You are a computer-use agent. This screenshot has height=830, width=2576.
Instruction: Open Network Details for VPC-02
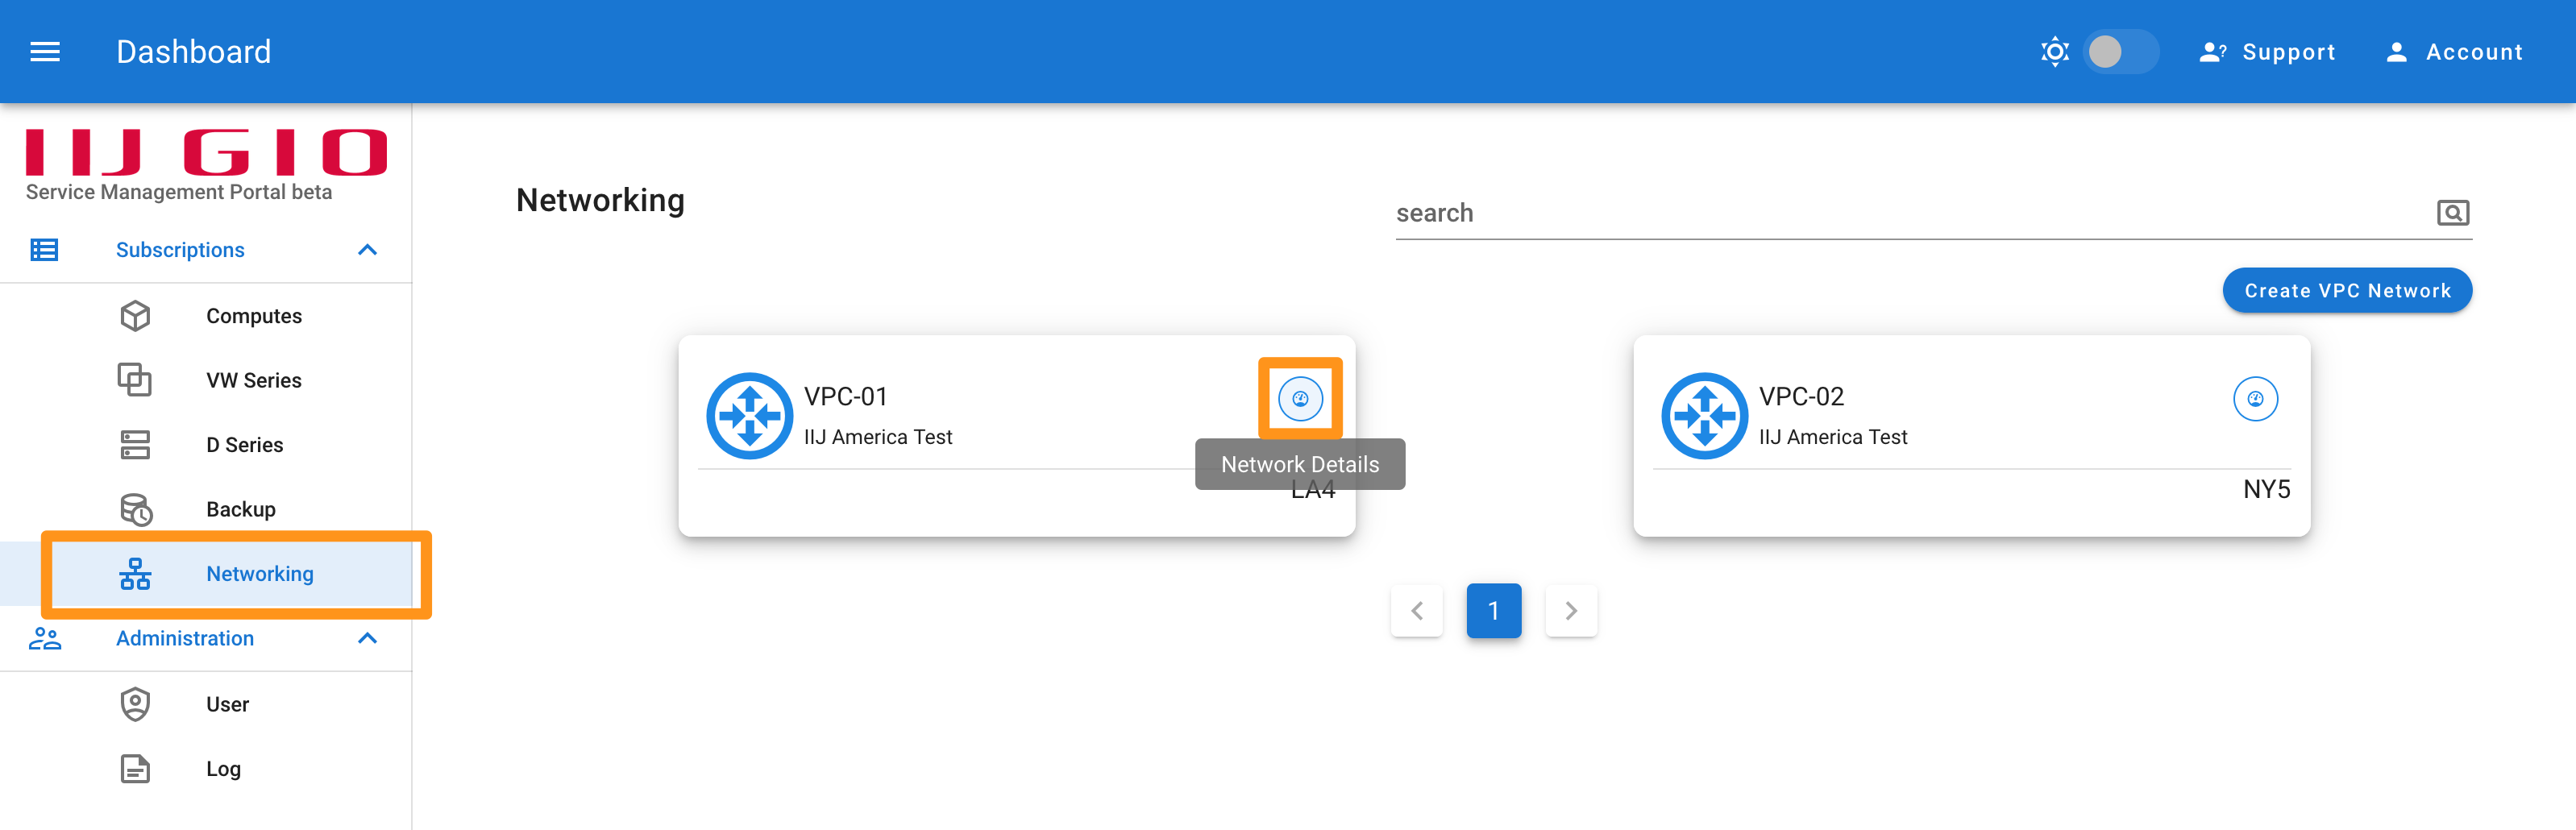click(x=2255, y=399)
